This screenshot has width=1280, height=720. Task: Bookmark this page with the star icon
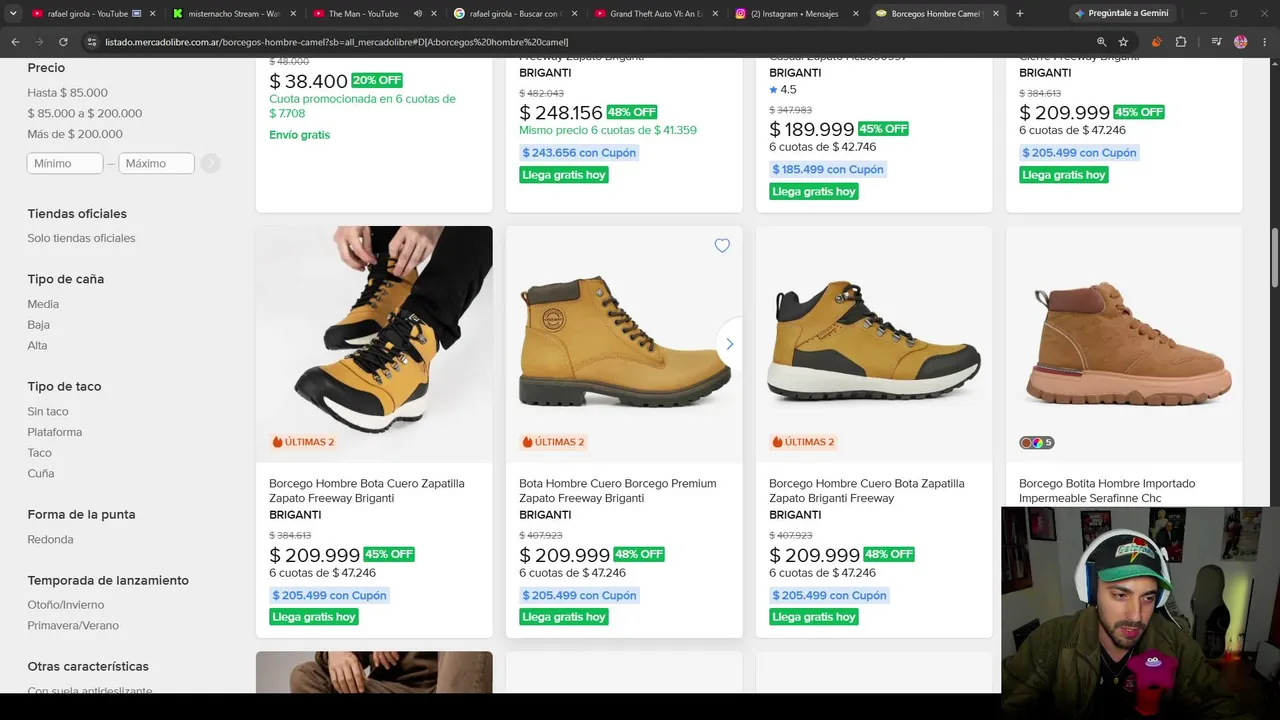click(1123, 42)
